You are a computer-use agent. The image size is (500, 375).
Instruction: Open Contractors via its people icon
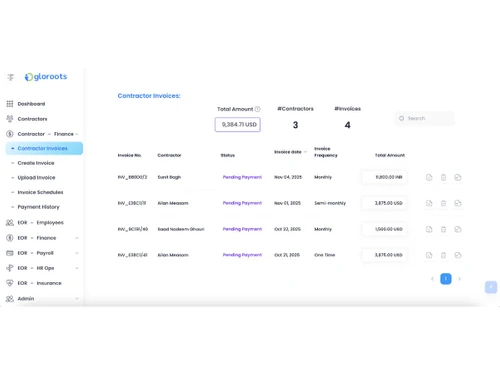pos(10,119)
